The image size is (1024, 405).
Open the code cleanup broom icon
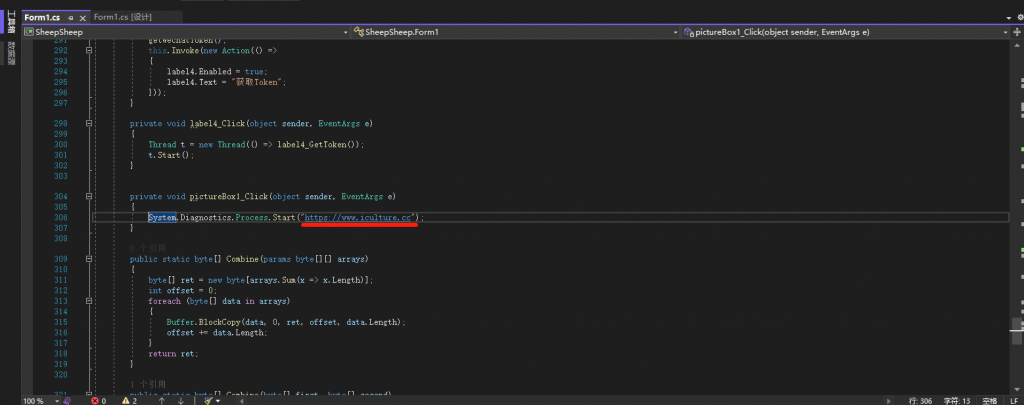click(207, 400)
